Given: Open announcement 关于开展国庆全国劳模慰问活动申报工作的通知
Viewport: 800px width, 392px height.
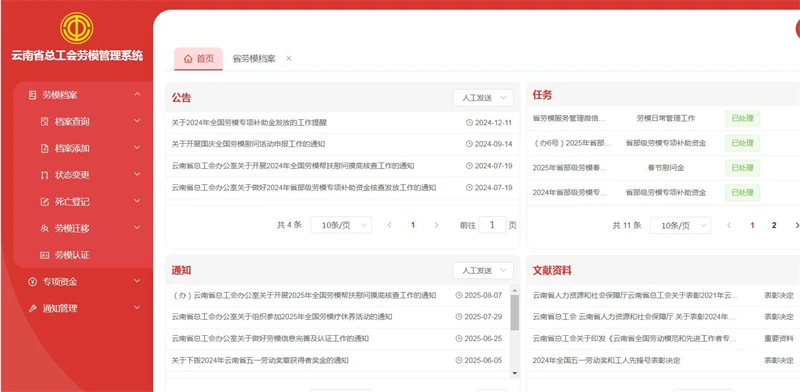Looking at the screenshot, I should pyautogui.click(x=248, y=144).
